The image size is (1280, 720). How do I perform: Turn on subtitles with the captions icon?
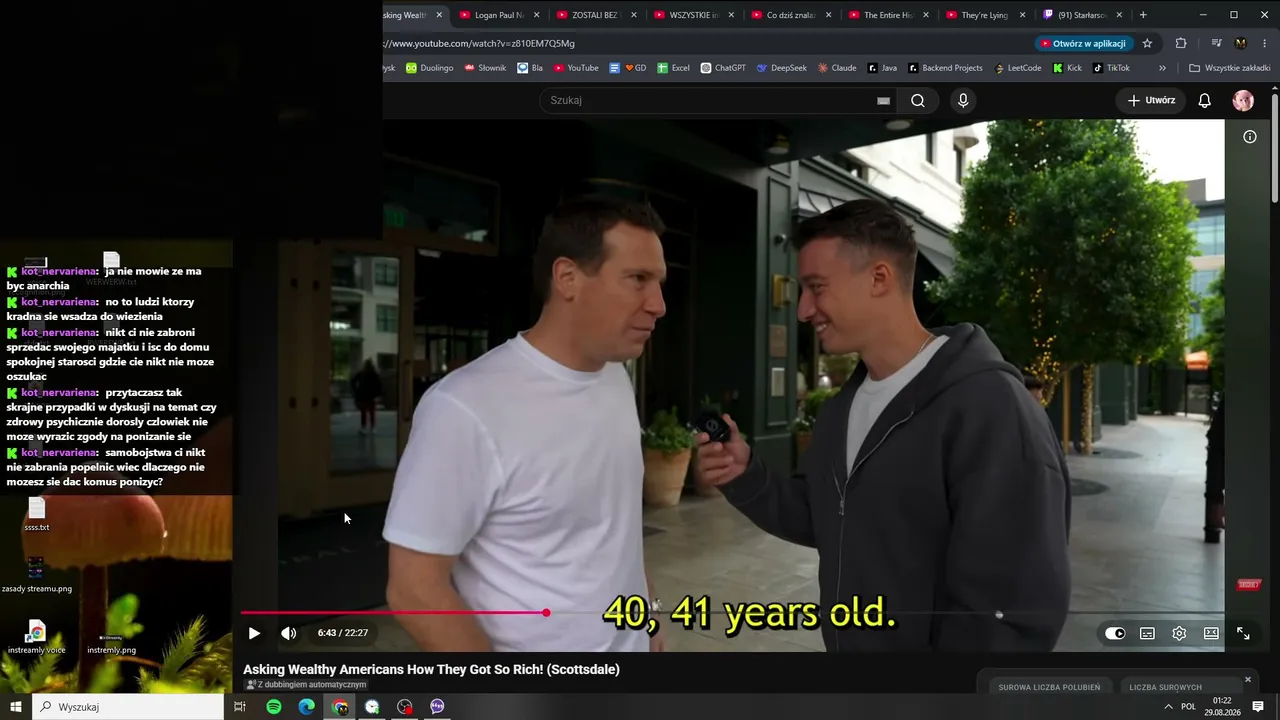pos(1147,633)
